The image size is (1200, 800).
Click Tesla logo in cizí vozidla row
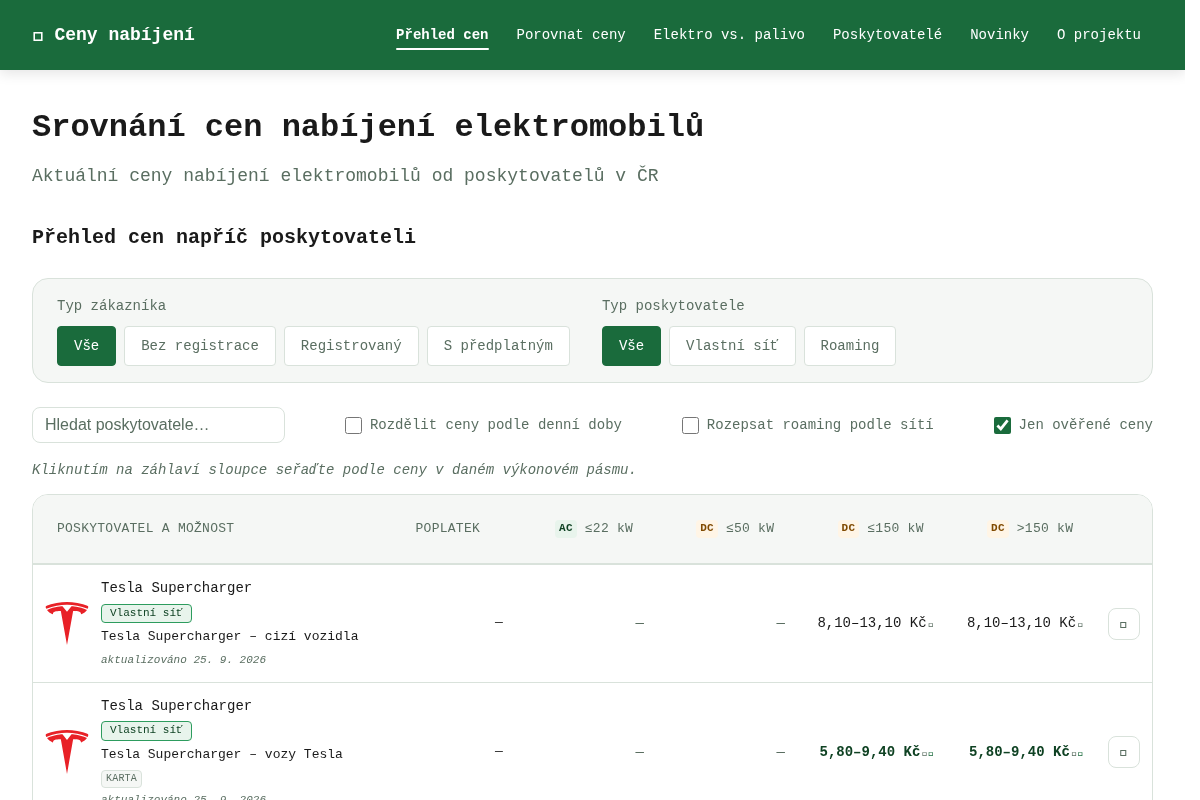pos(67,623)
